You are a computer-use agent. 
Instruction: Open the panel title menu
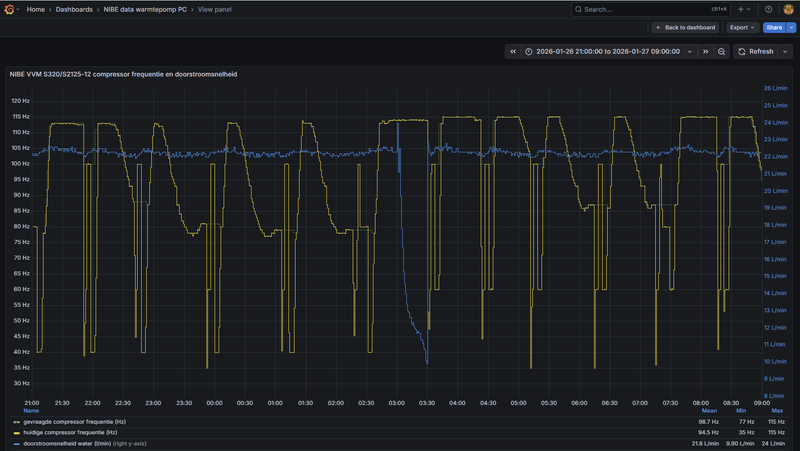[x=123, y=74]
